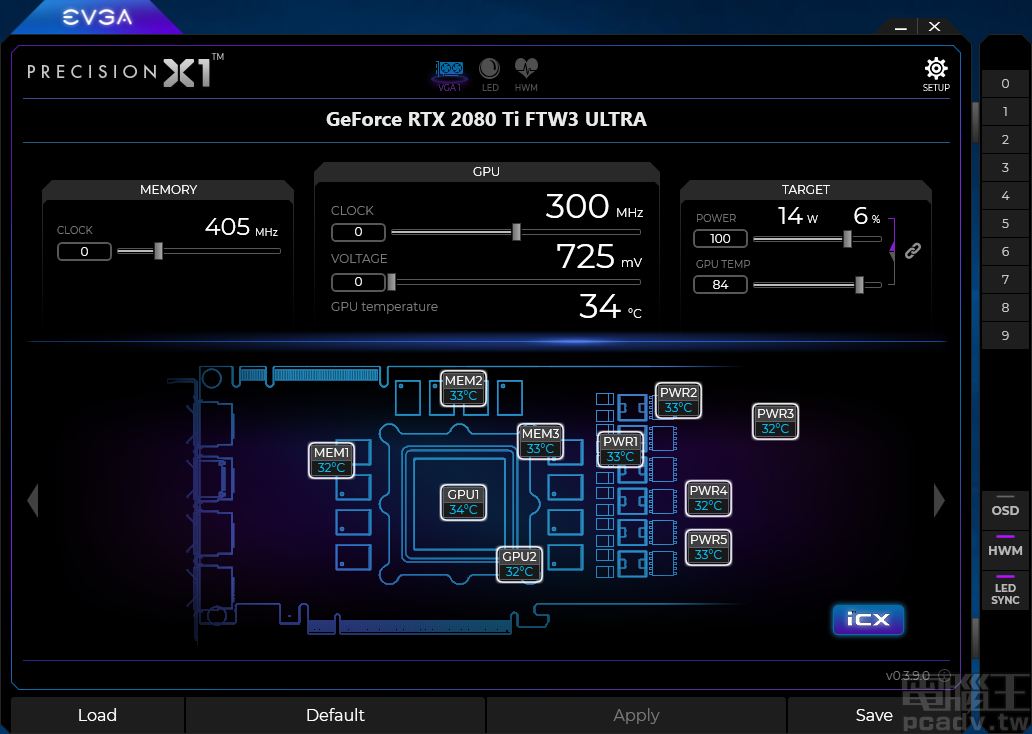Click the 6 % power percentage reading
1032x734 pixels.
click(867, 216)
